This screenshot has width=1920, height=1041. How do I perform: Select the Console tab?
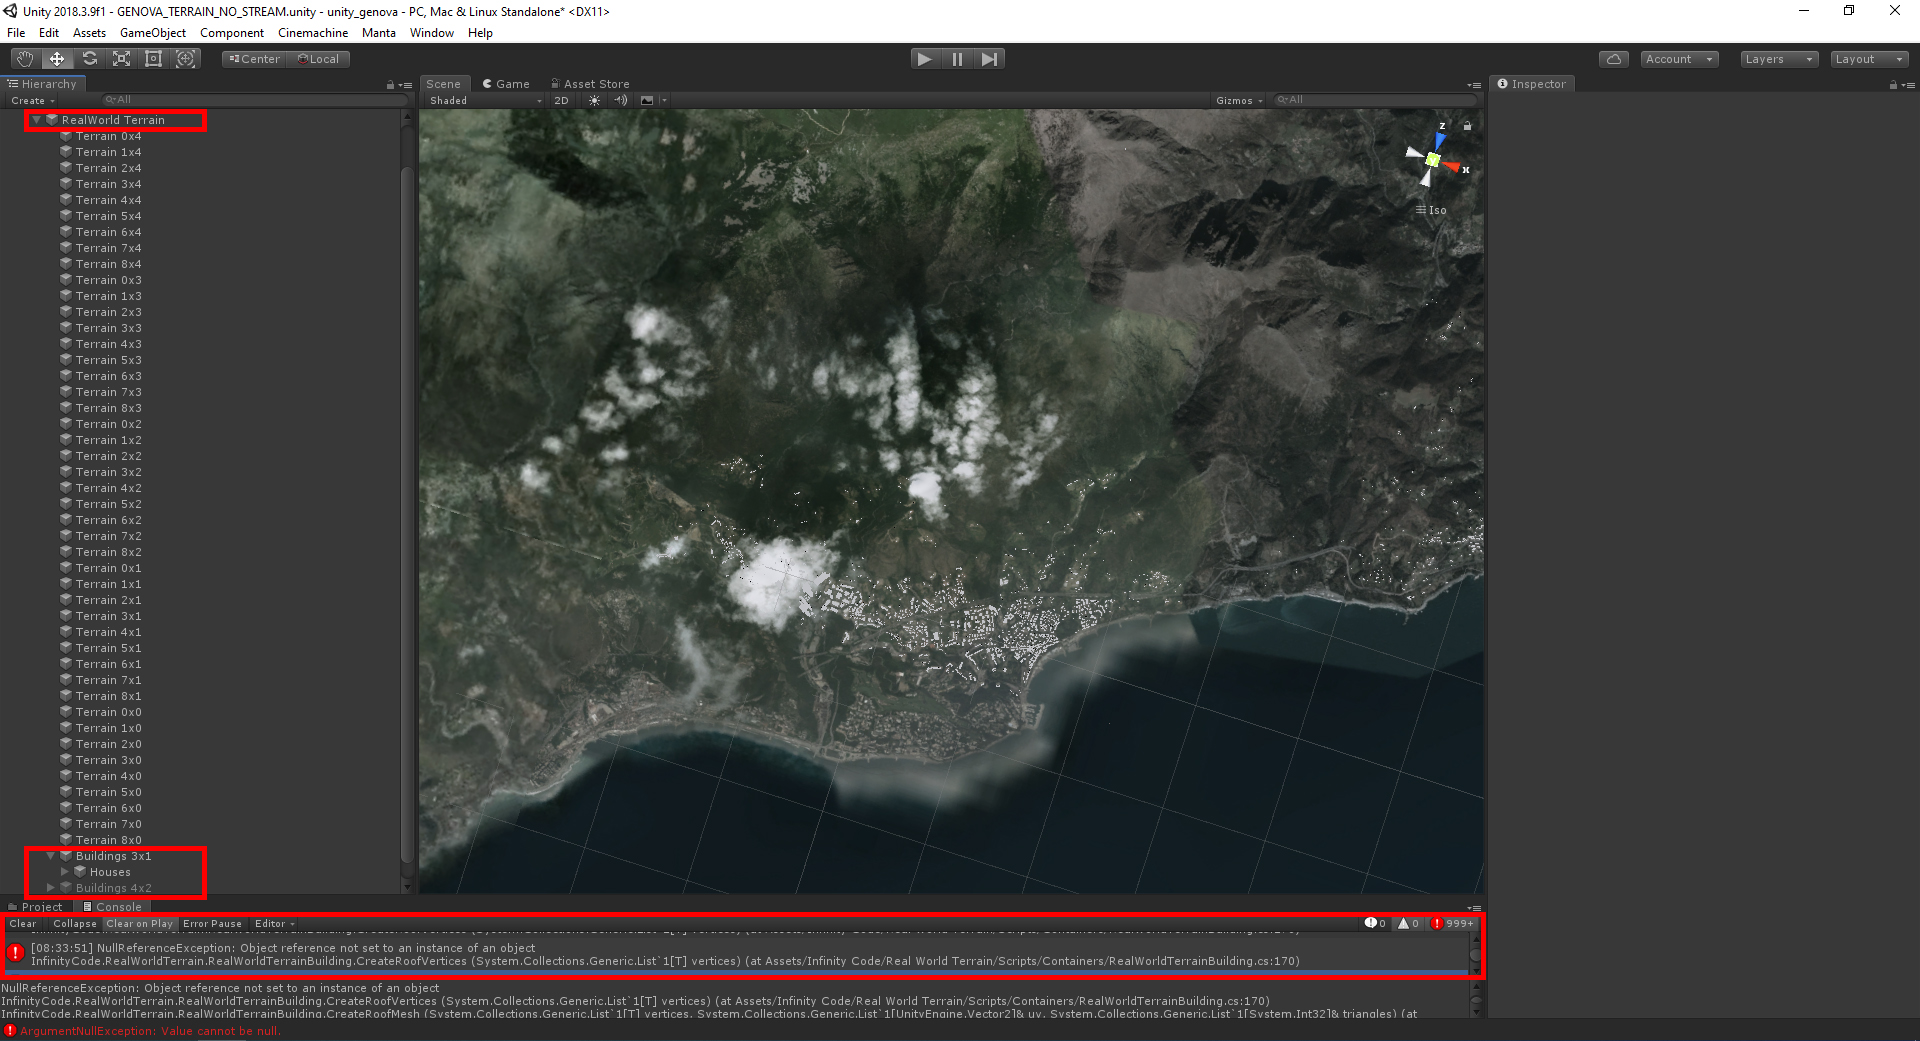click(x=113, y=907)
